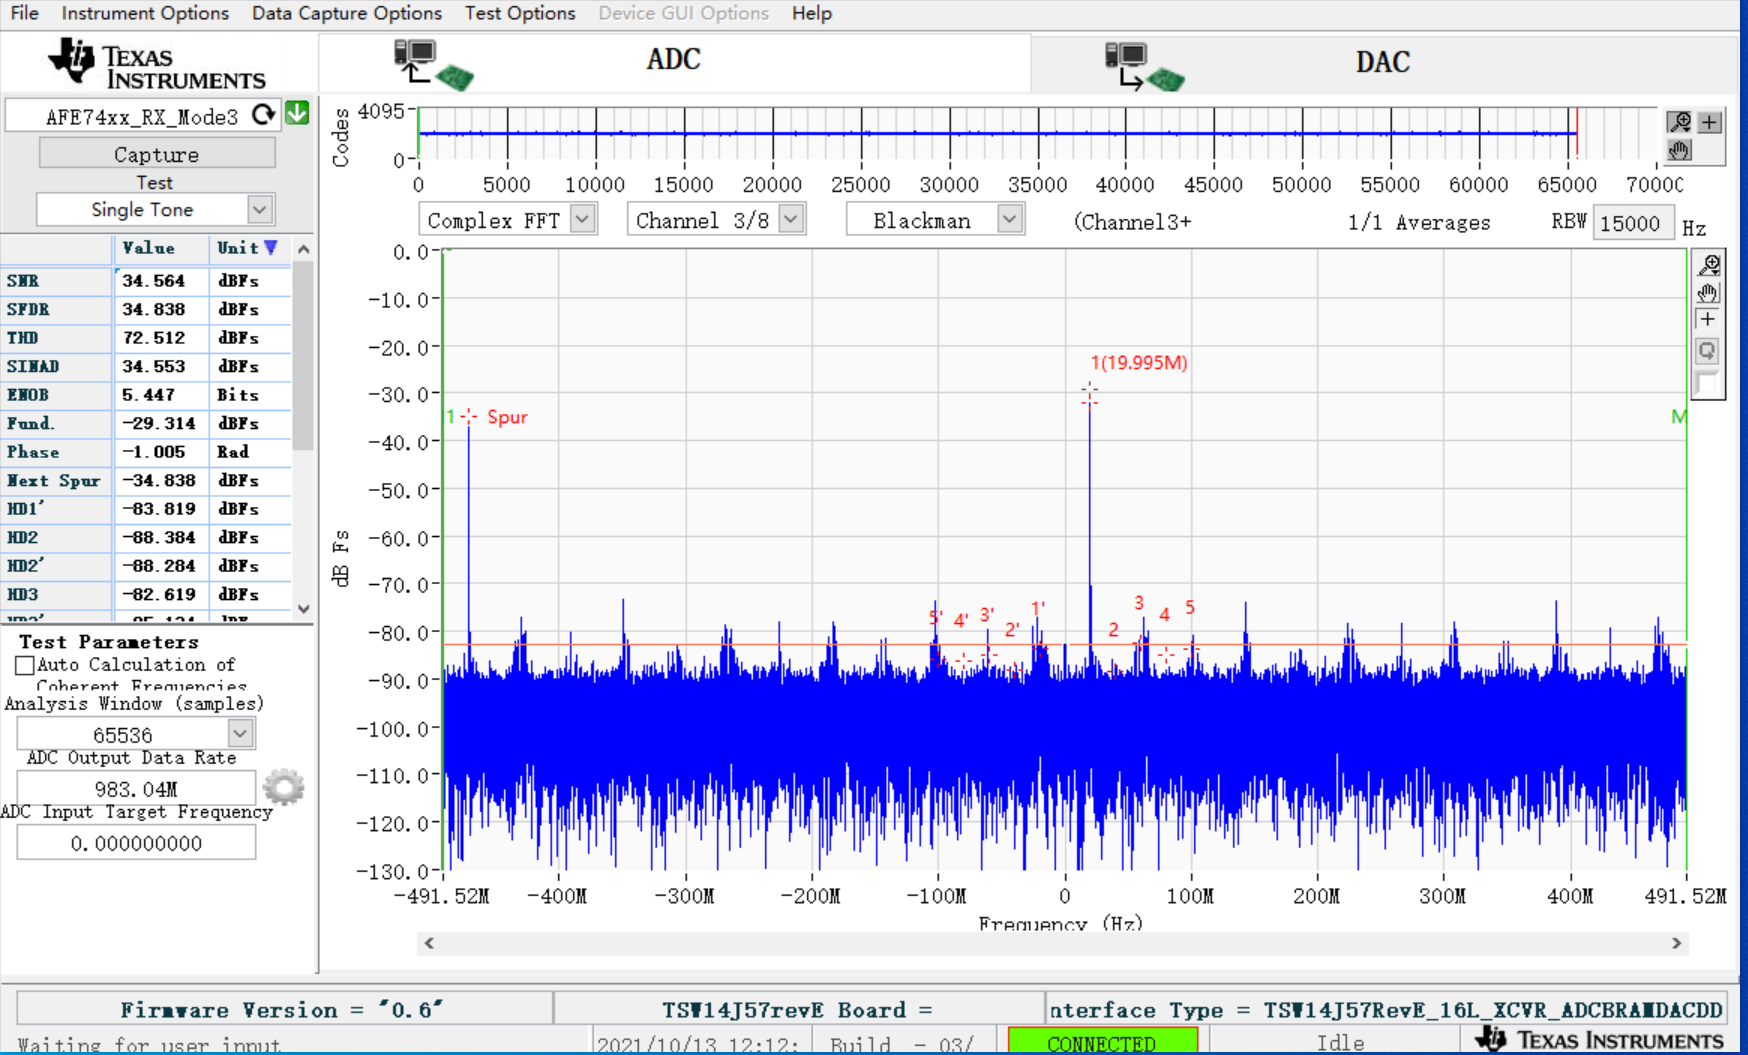
Task: Click the reload arrow beside AFE74xx_RX_Mode3
Action: point(263,114)
